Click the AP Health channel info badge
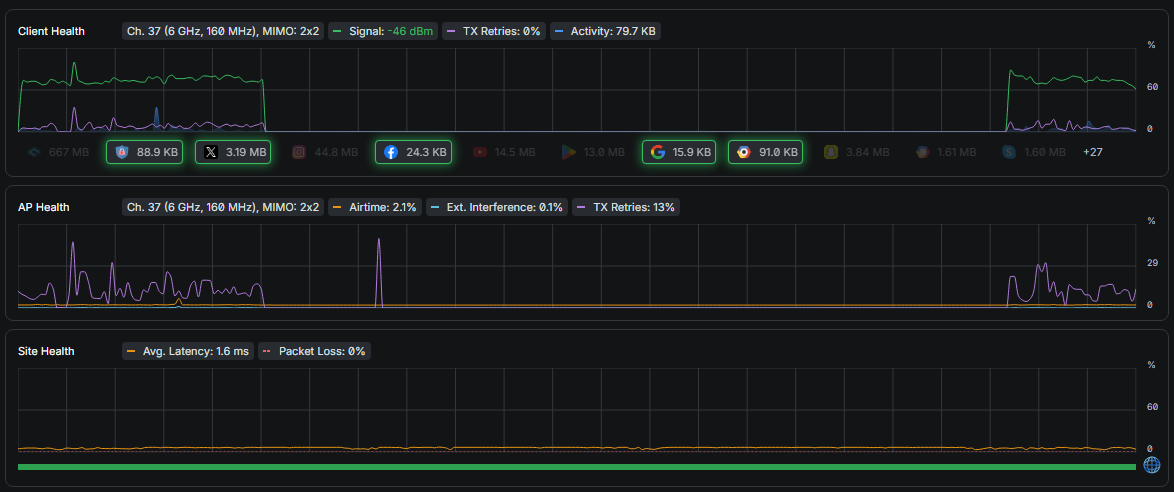 222,207
